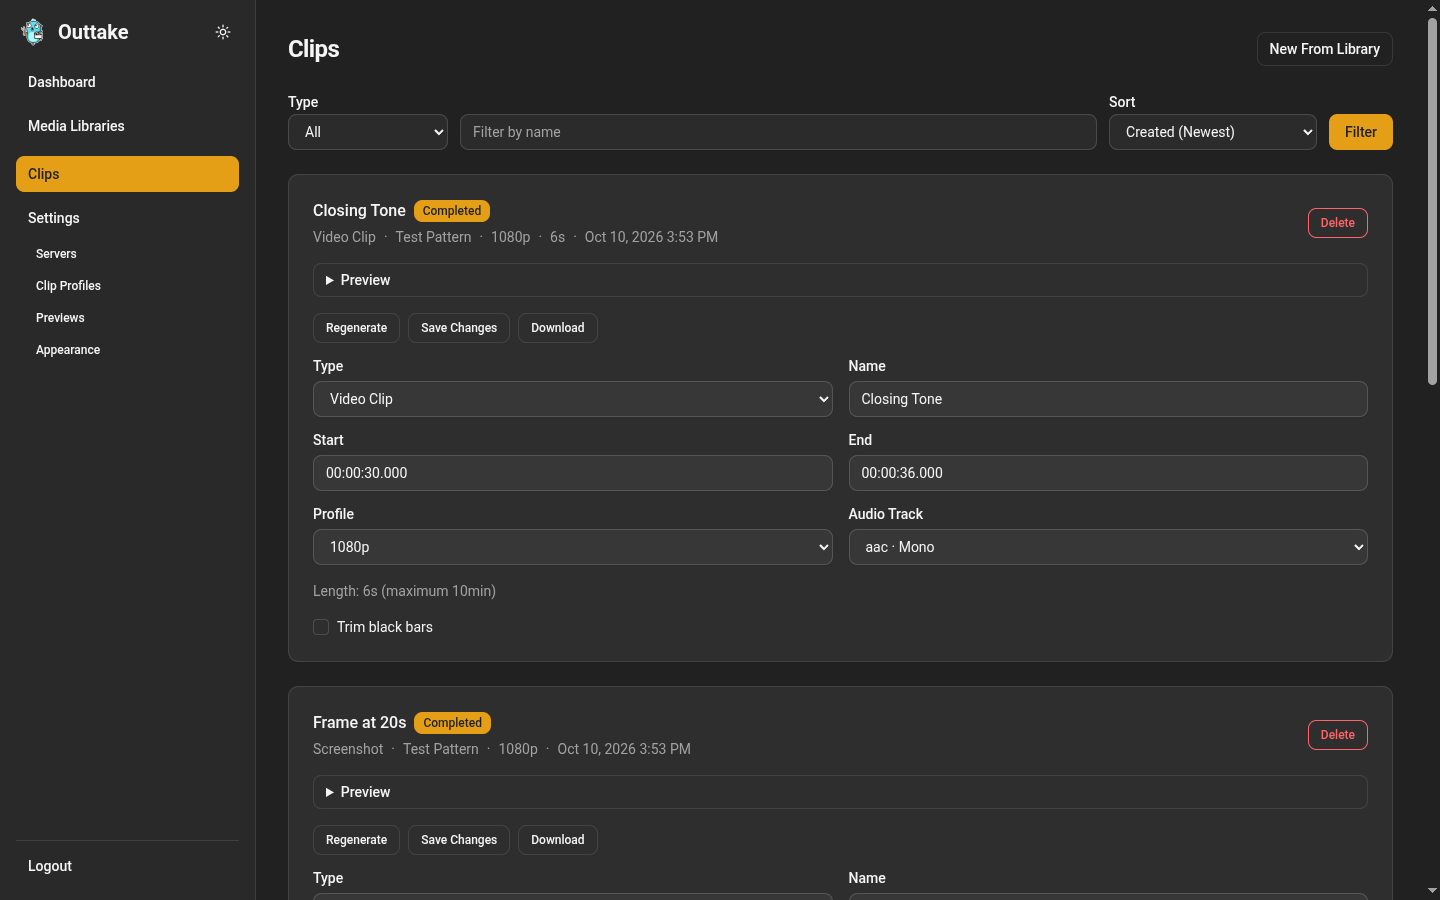Go to Dashboard in sidebar
The width and height of the screenshot is (1440, 900).
pos(127,82)
